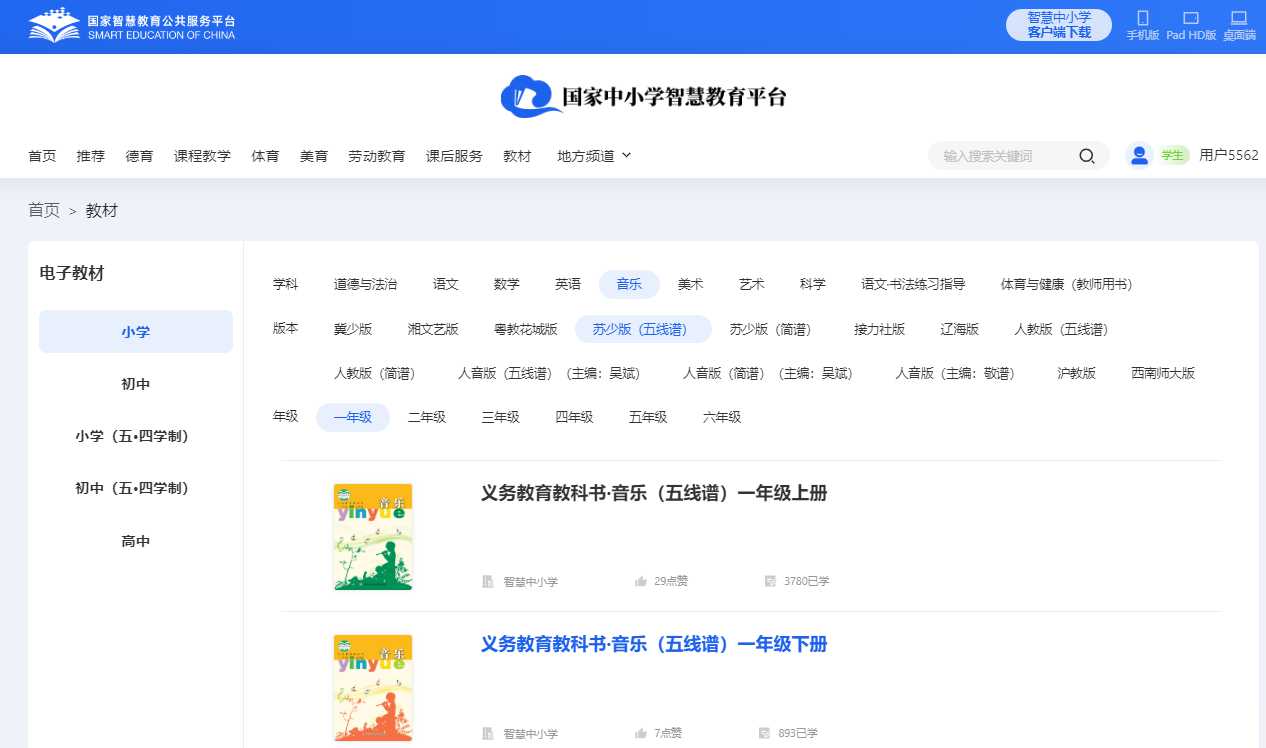Screen dimensions: 1266x748
Task: Click the like icon beside 29点赞
Action: [641, 581]
